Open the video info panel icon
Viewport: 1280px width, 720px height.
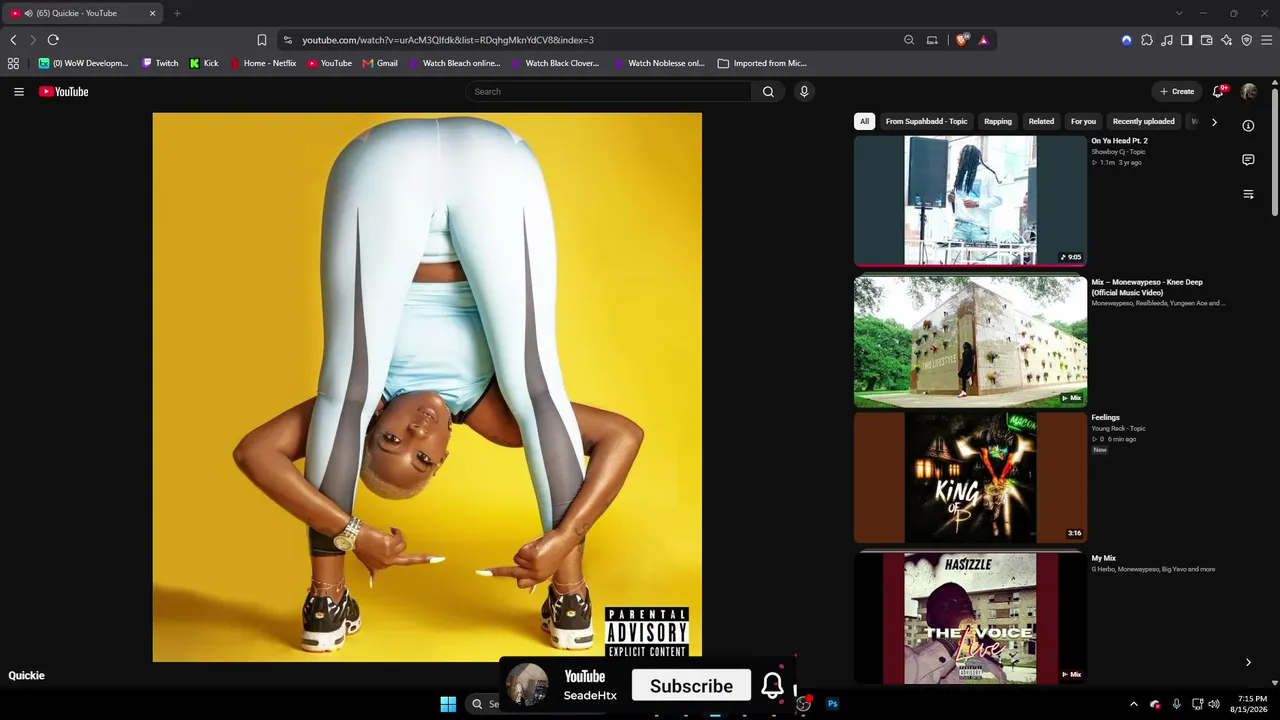[1248, 126]
